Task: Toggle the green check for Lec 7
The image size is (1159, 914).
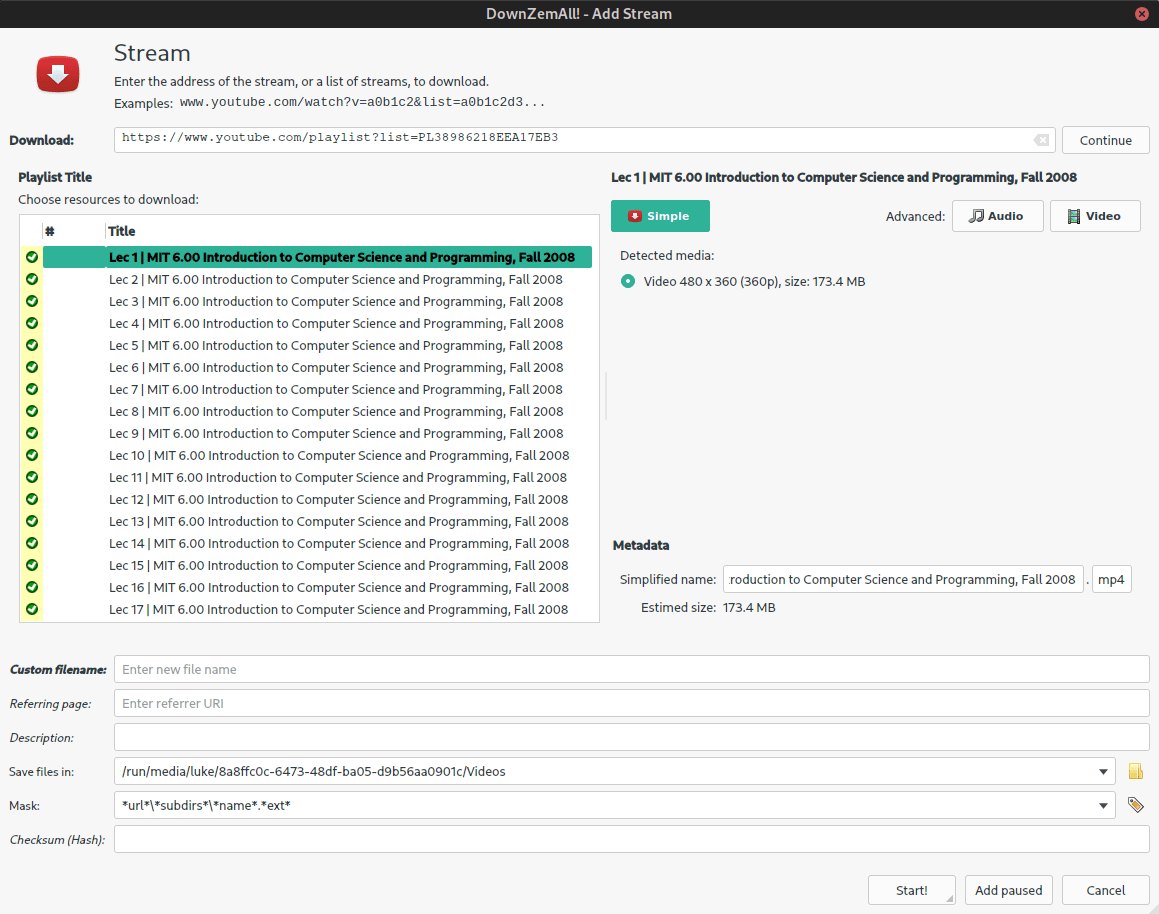Action: click(32, 389)
